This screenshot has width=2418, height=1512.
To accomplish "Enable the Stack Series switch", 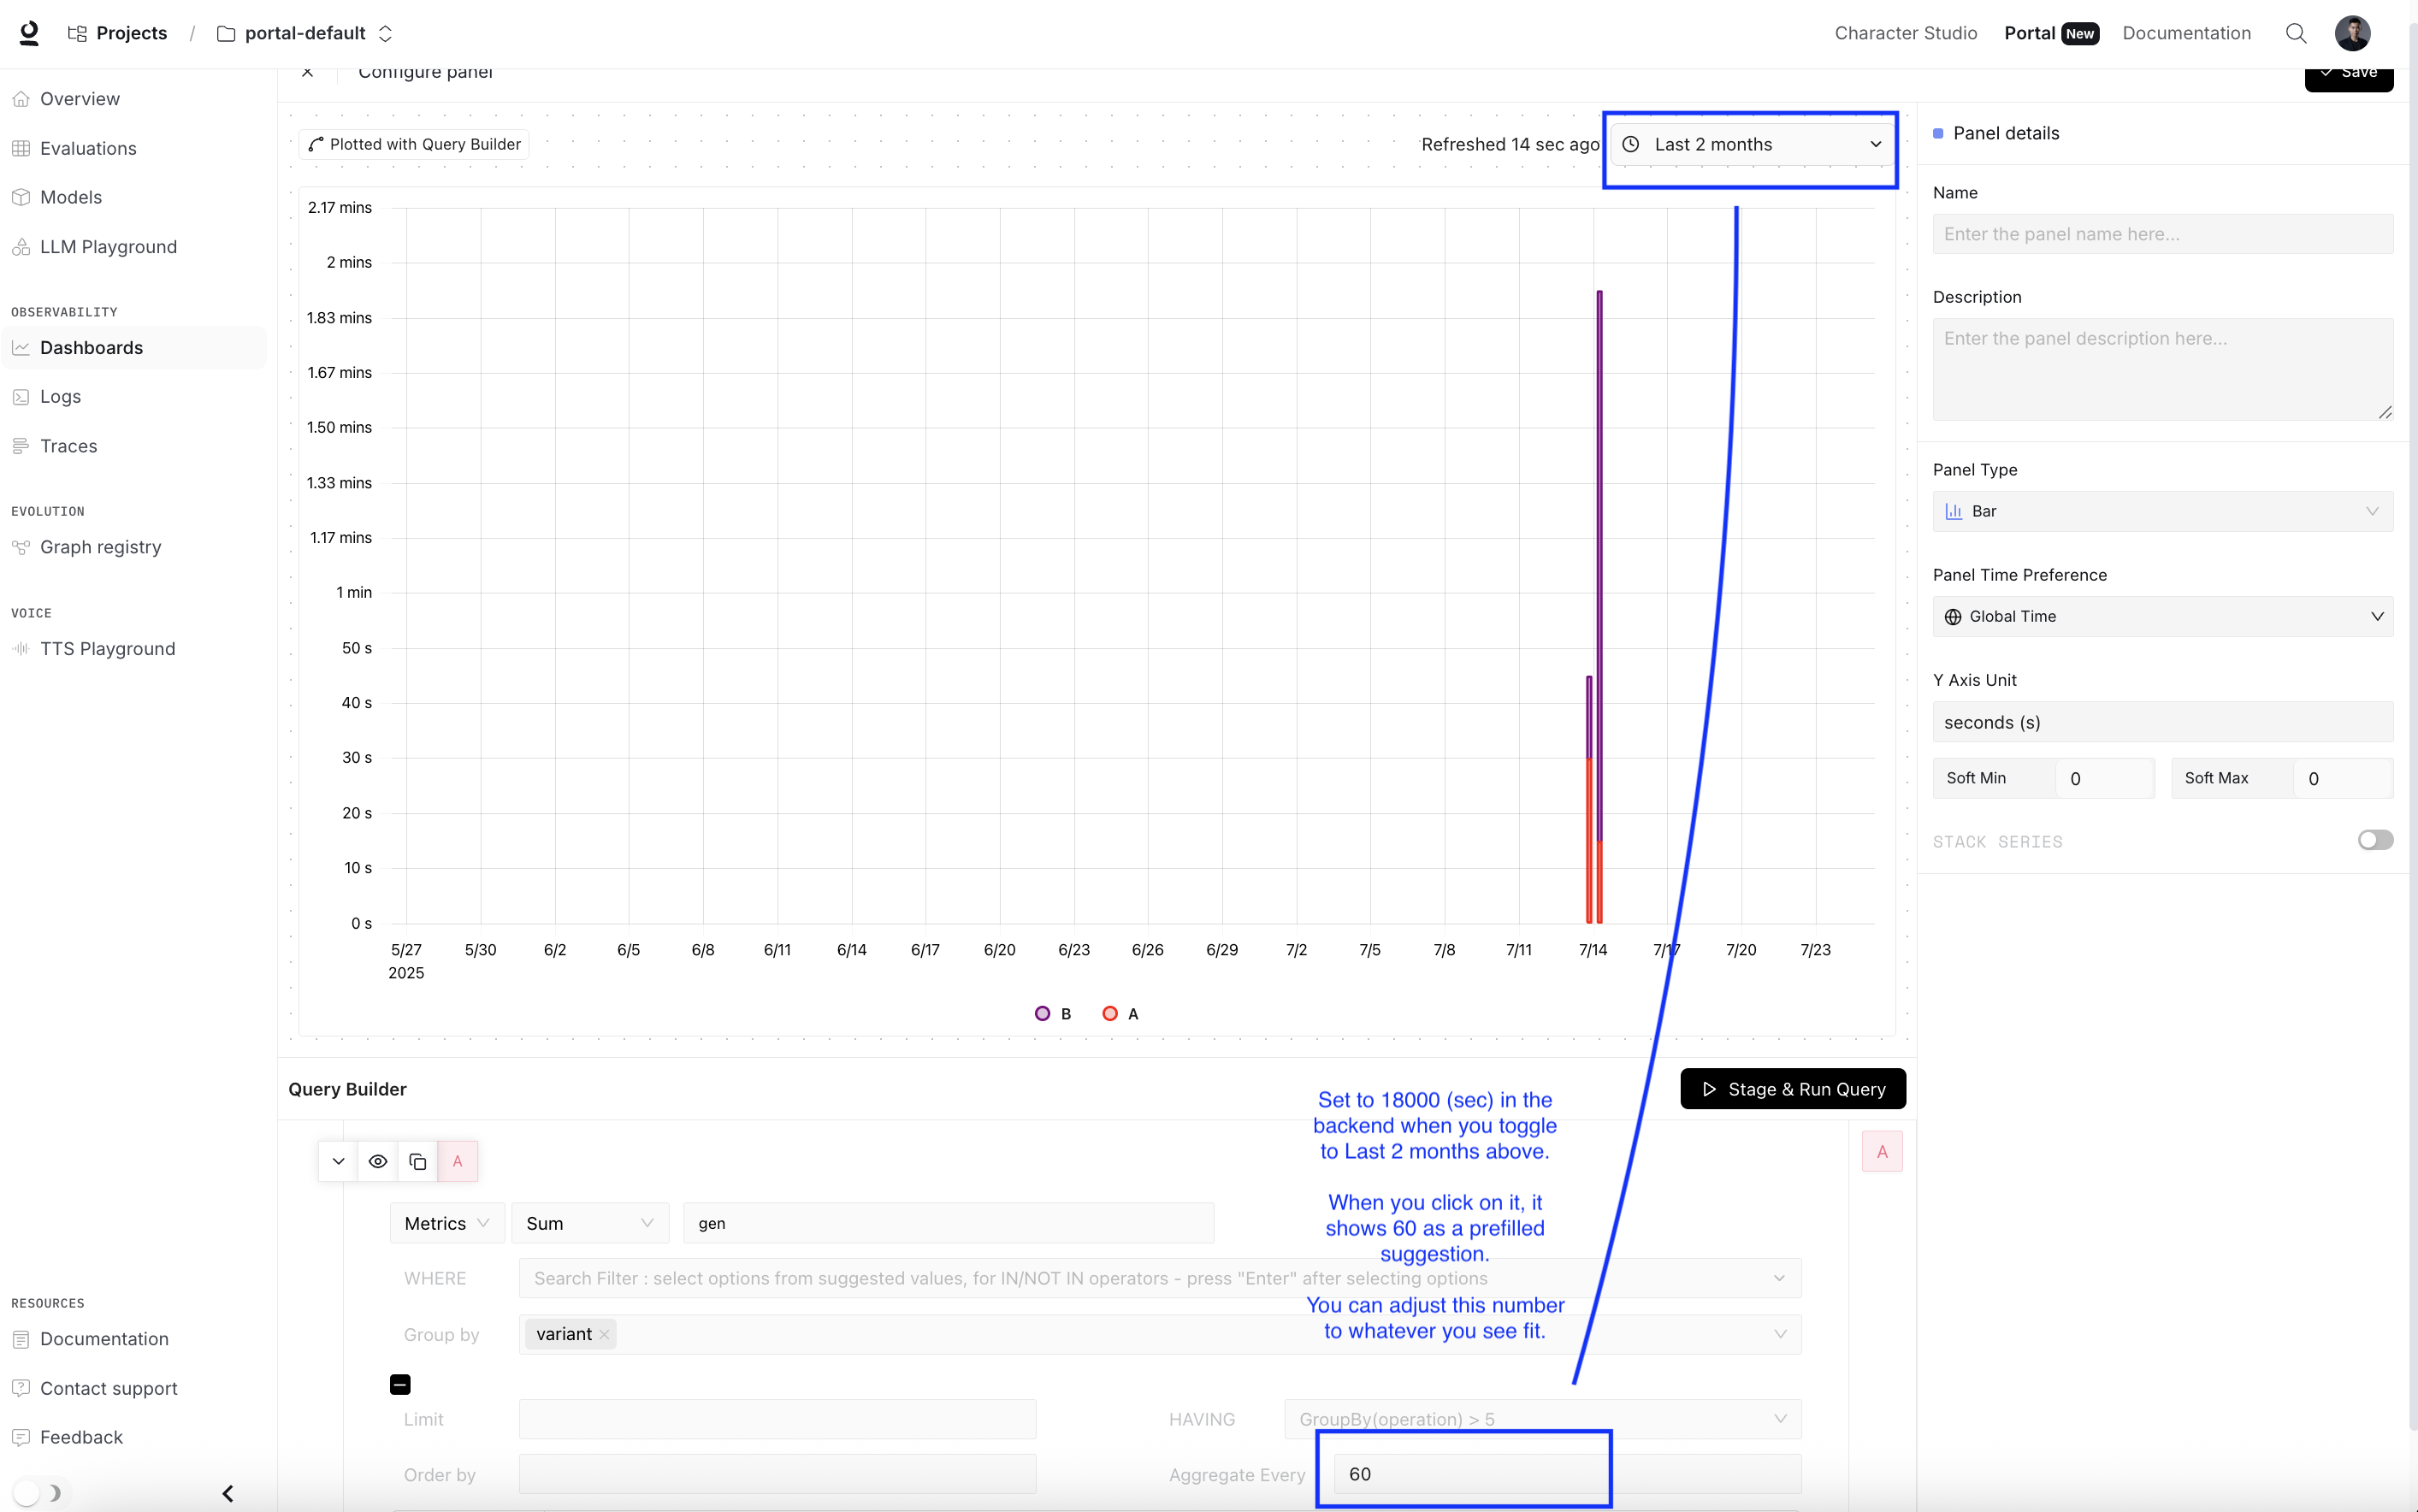I will (x=2374, y=840).
